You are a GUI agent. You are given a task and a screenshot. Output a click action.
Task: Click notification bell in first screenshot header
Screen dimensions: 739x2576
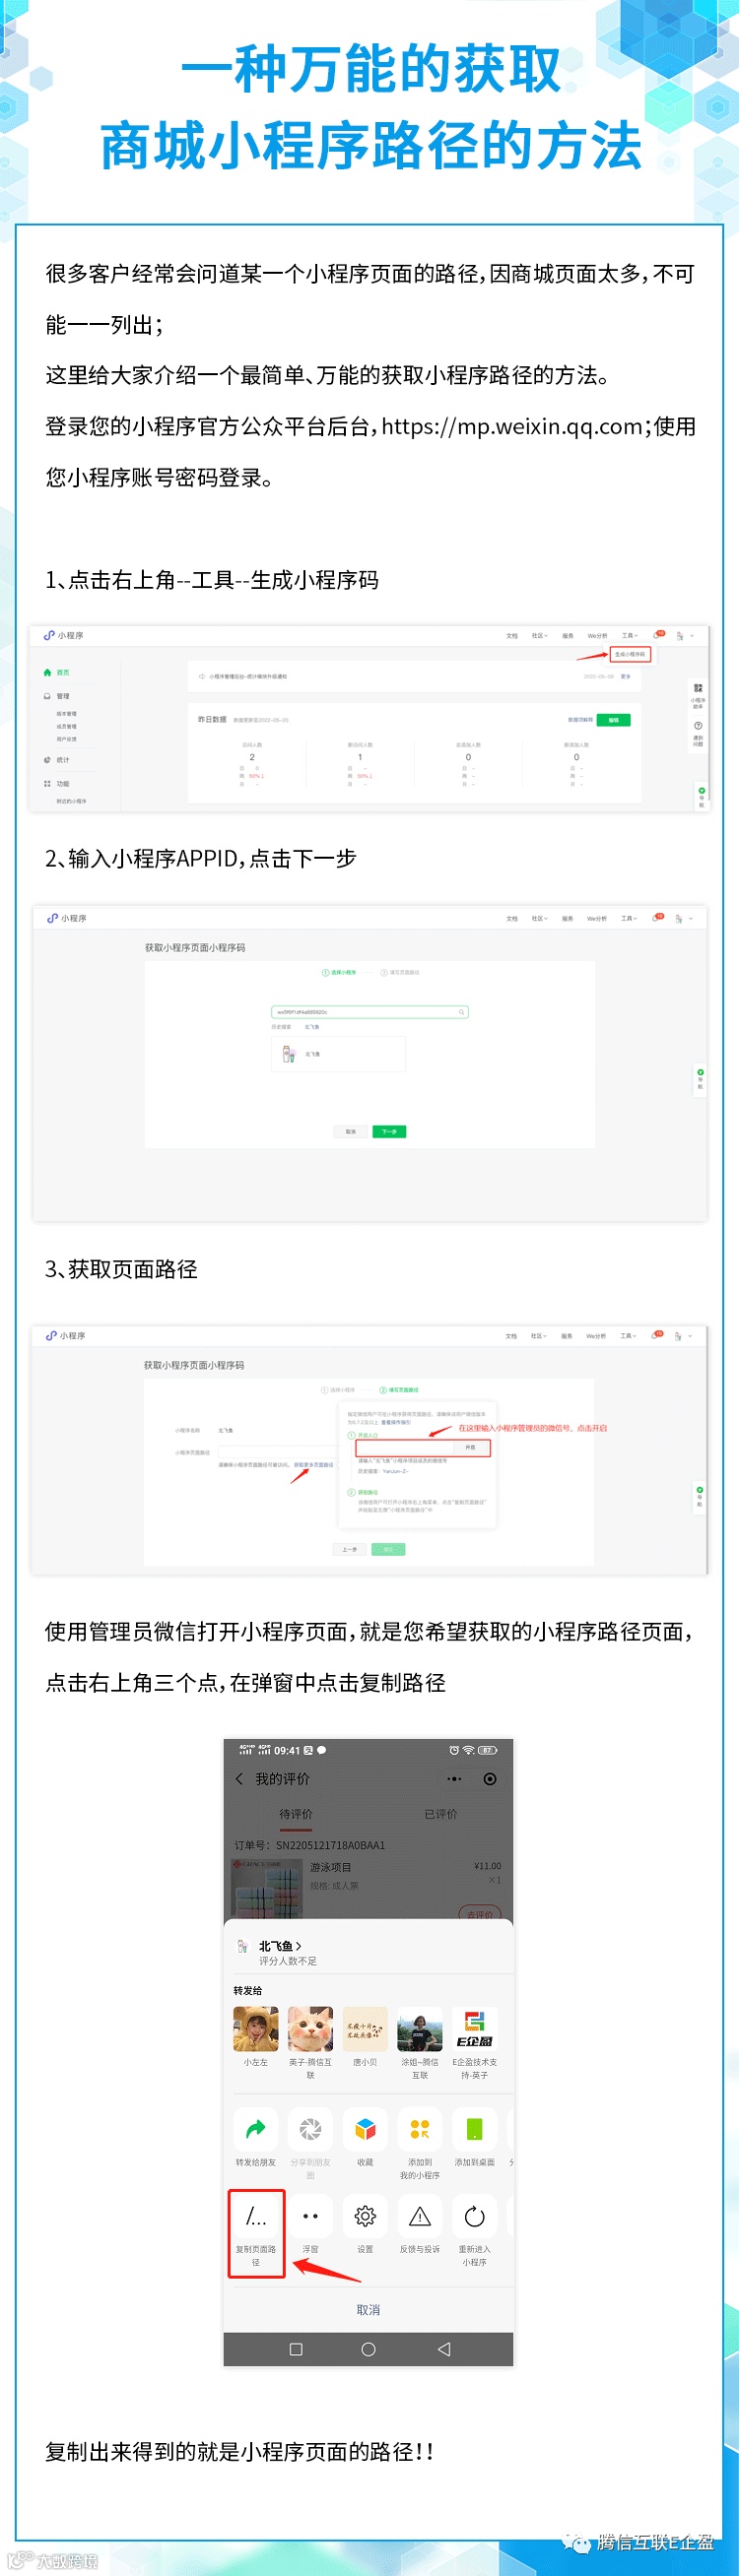click(658, 635)
